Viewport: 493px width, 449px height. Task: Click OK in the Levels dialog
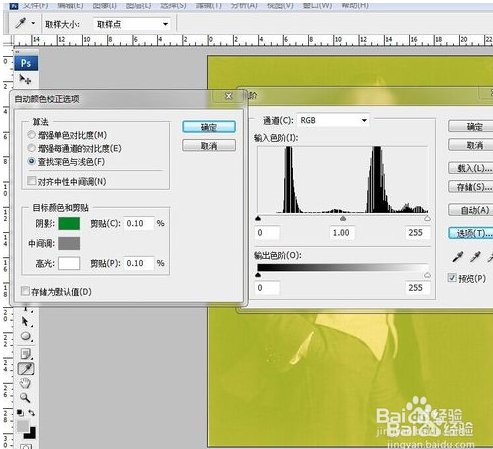pyautogui.click(x=471, y=127)
